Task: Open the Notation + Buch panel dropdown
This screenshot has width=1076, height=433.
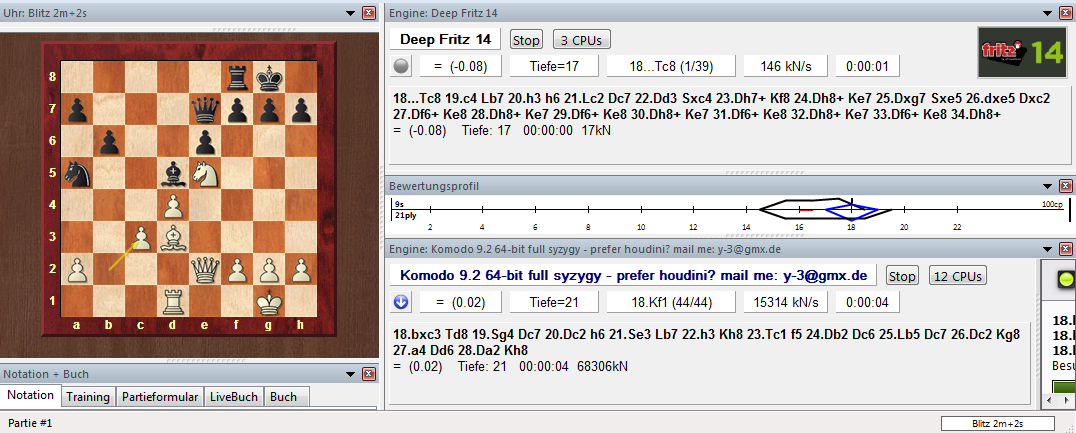Action: click(x=351, y=374)
